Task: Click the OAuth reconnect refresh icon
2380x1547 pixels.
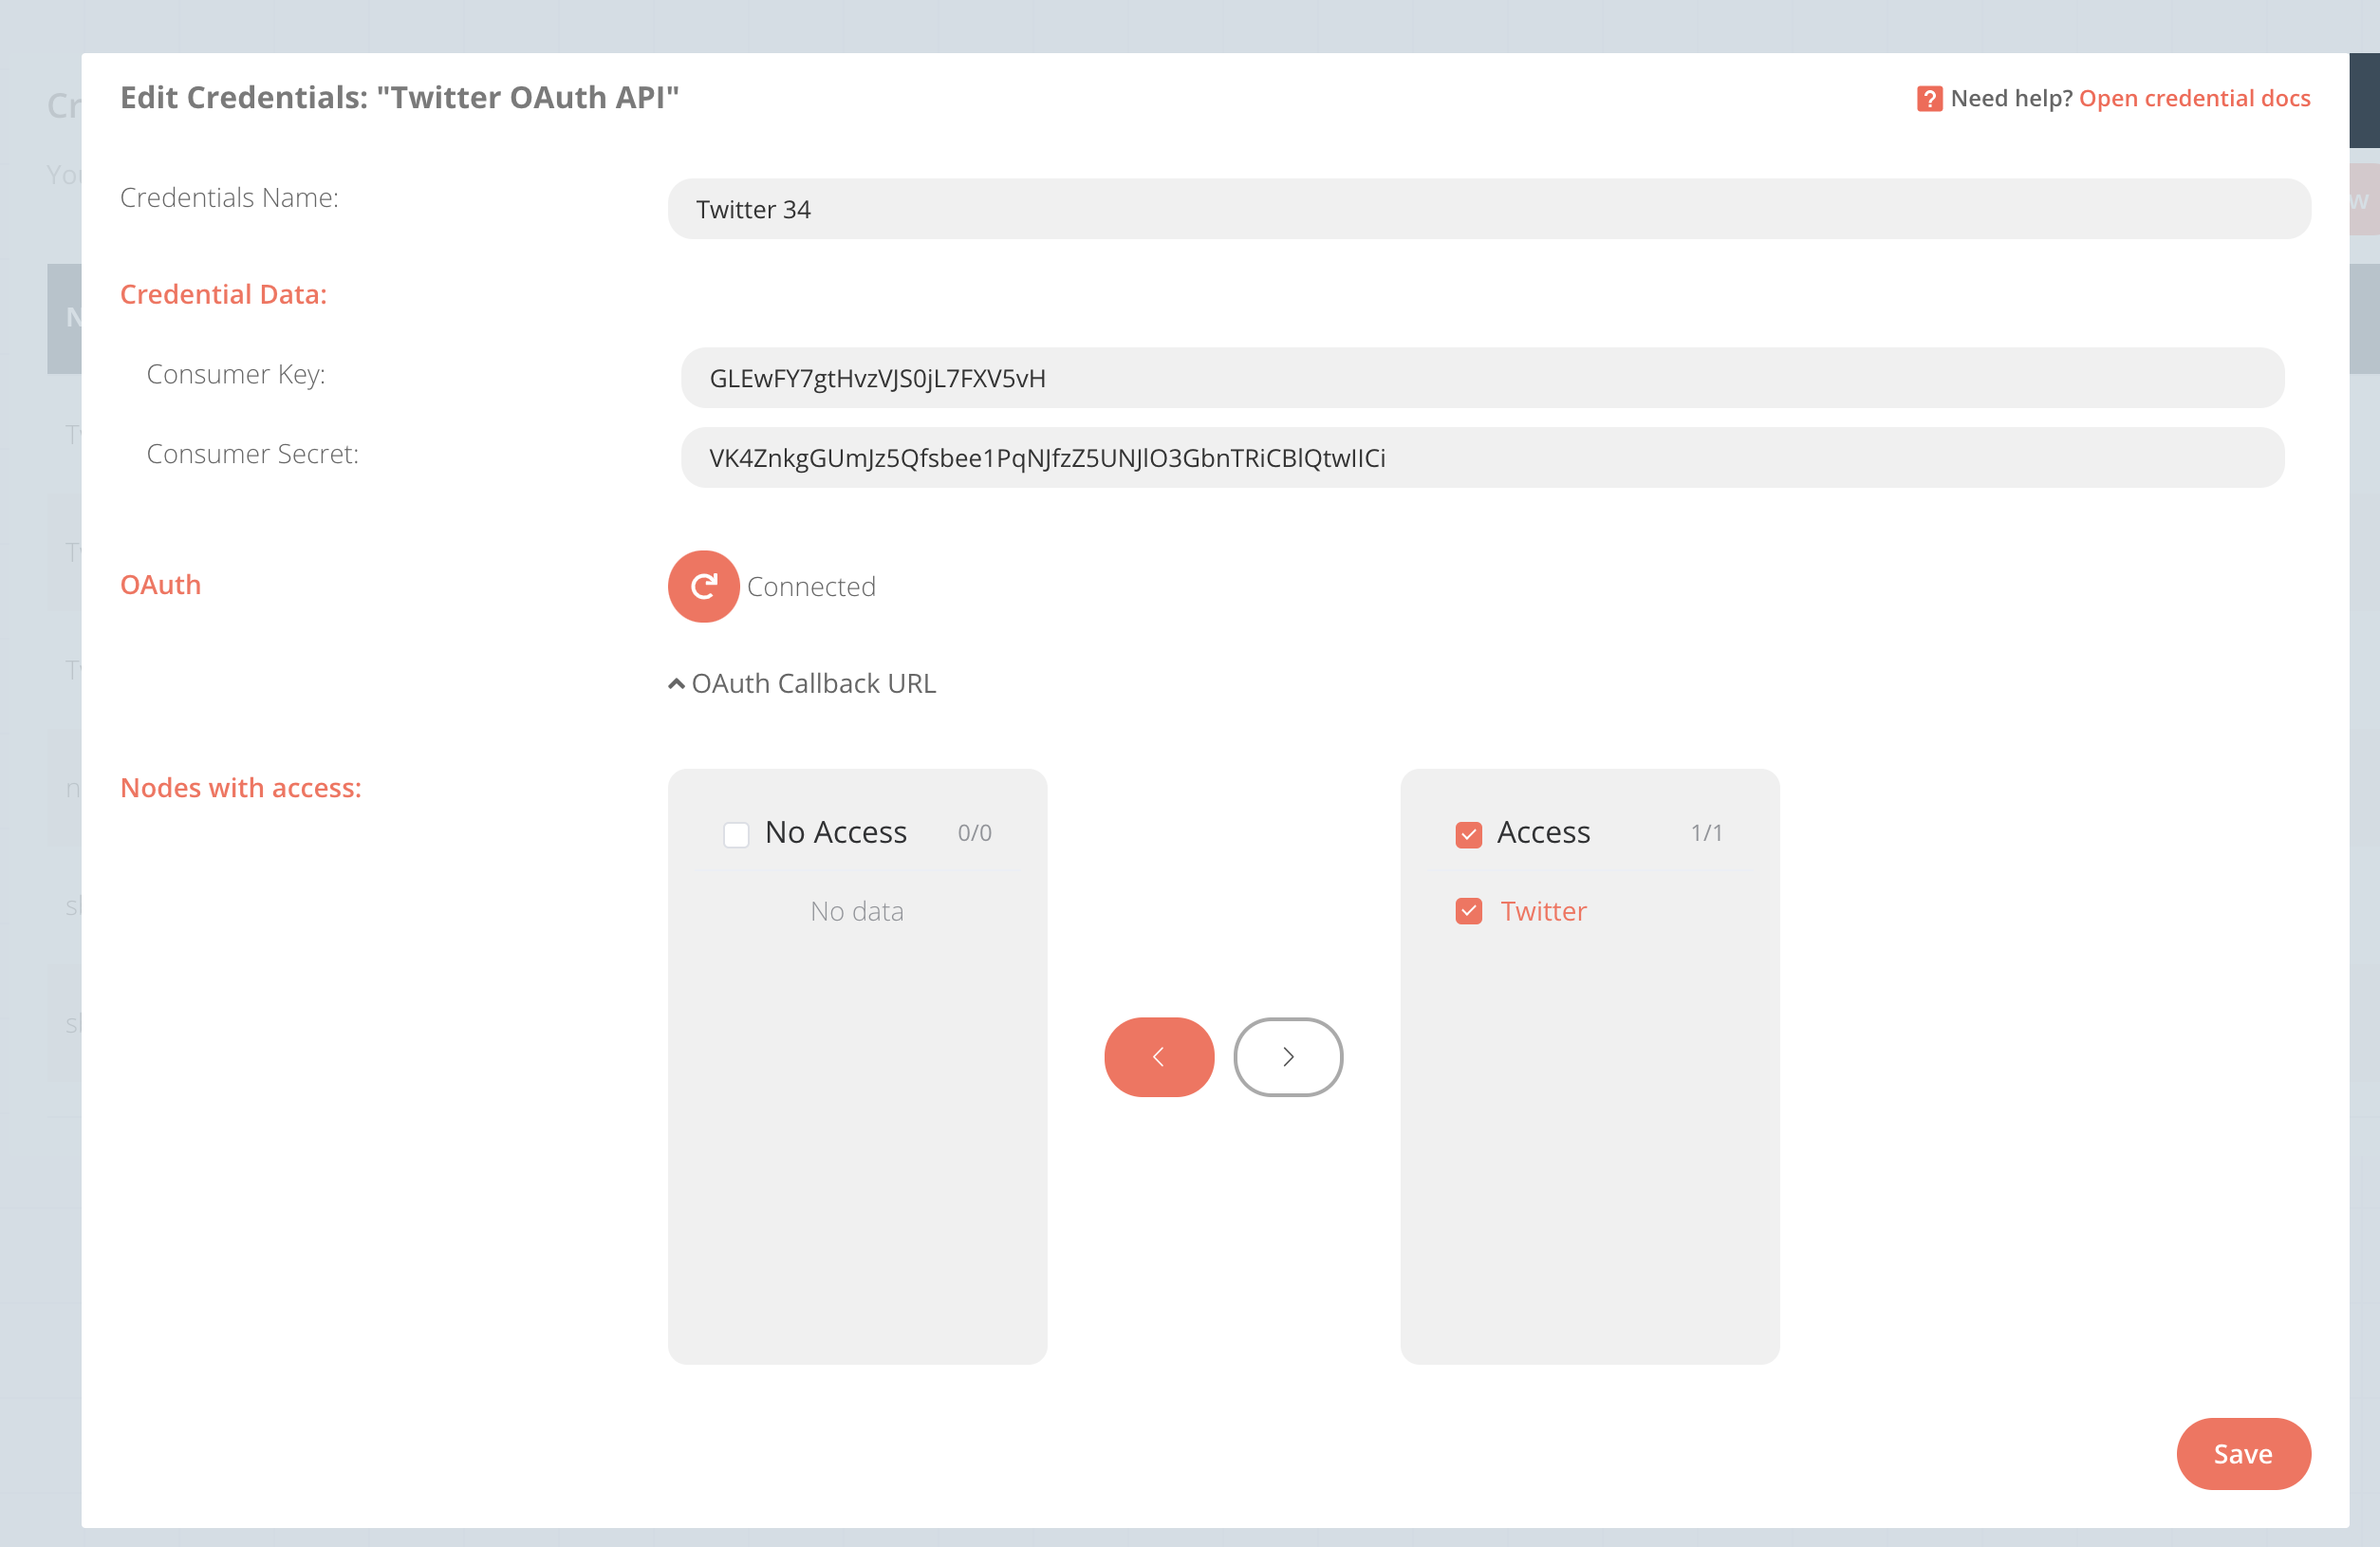Action: click(703, 586)
